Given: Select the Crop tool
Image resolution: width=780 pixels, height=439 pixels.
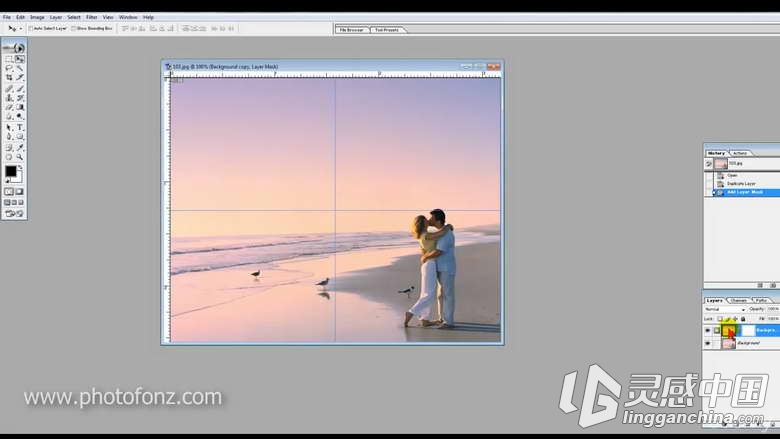Looking at the screenshot, I should click(x=8, y=77).
